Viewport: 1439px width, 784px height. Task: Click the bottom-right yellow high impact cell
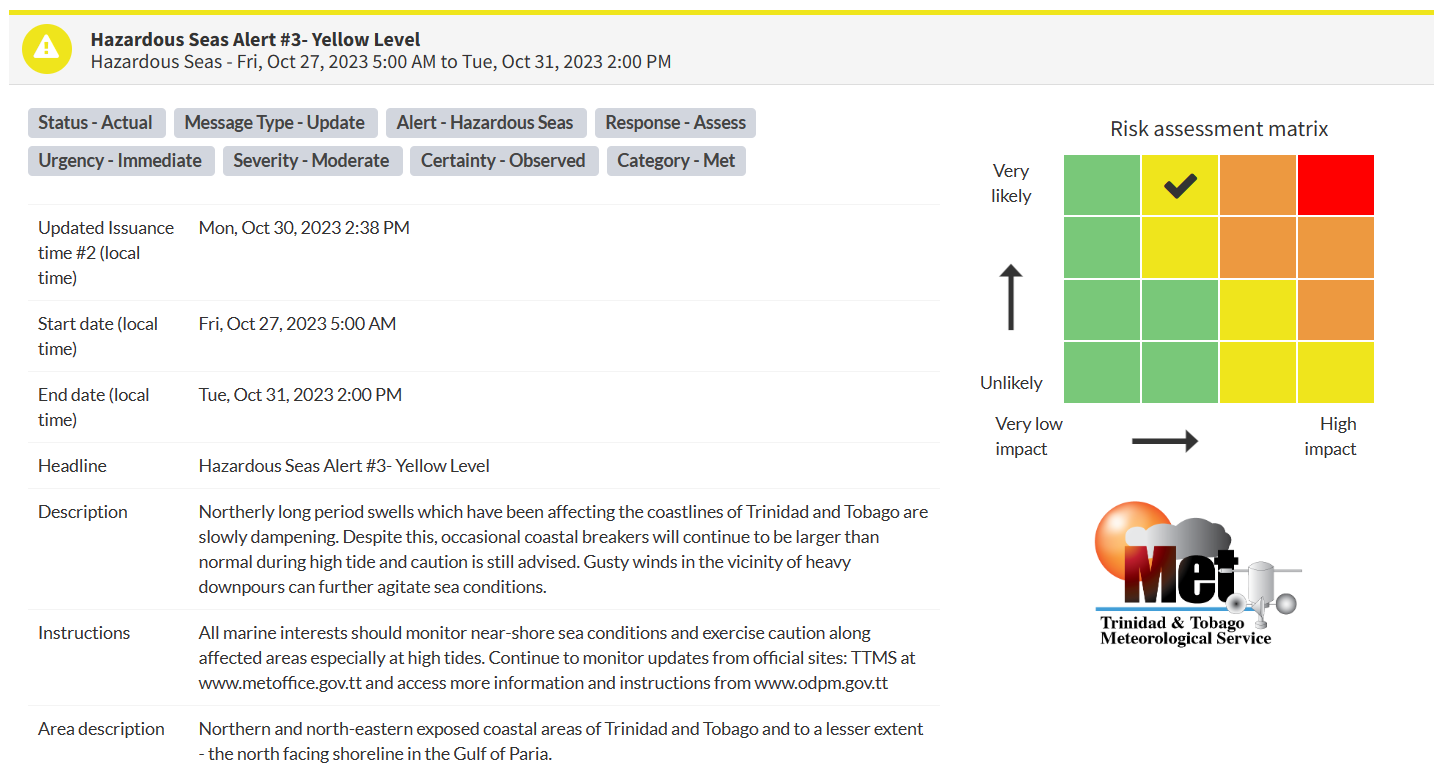pos(1336,373)
